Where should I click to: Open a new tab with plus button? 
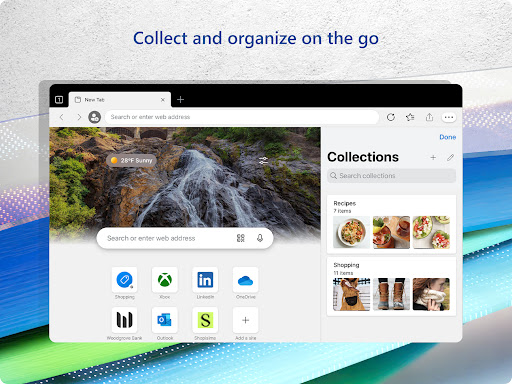[x=180, y=99]
